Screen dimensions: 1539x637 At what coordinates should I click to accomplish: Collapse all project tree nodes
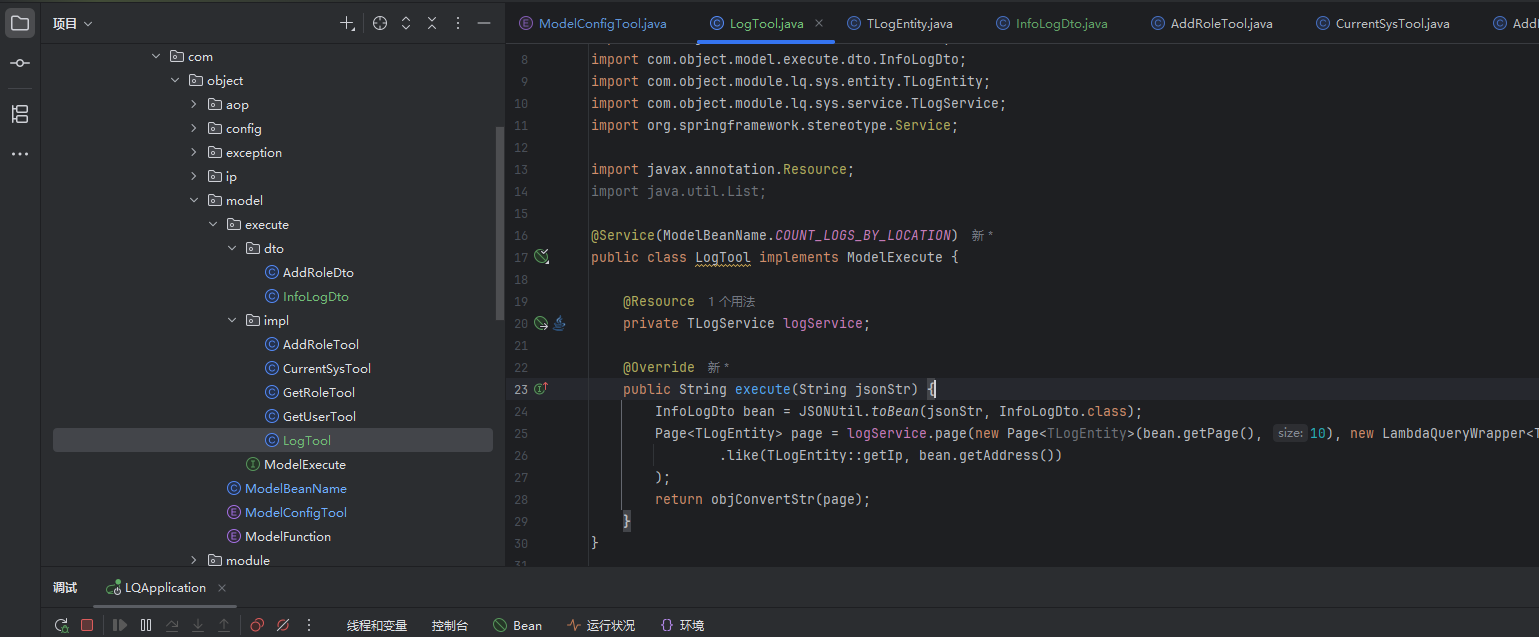(x=432, y=23)
